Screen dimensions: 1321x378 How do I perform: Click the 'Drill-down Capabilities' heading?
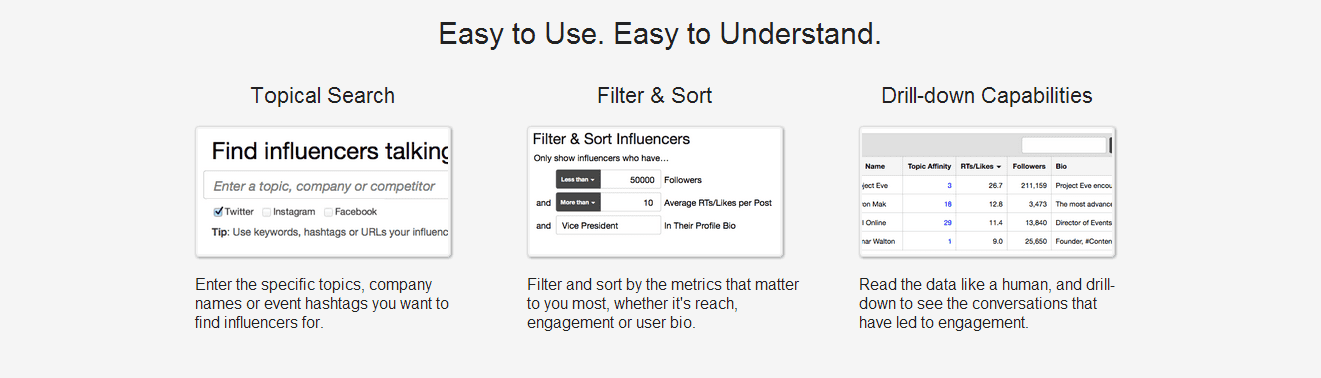pos(987,96)
